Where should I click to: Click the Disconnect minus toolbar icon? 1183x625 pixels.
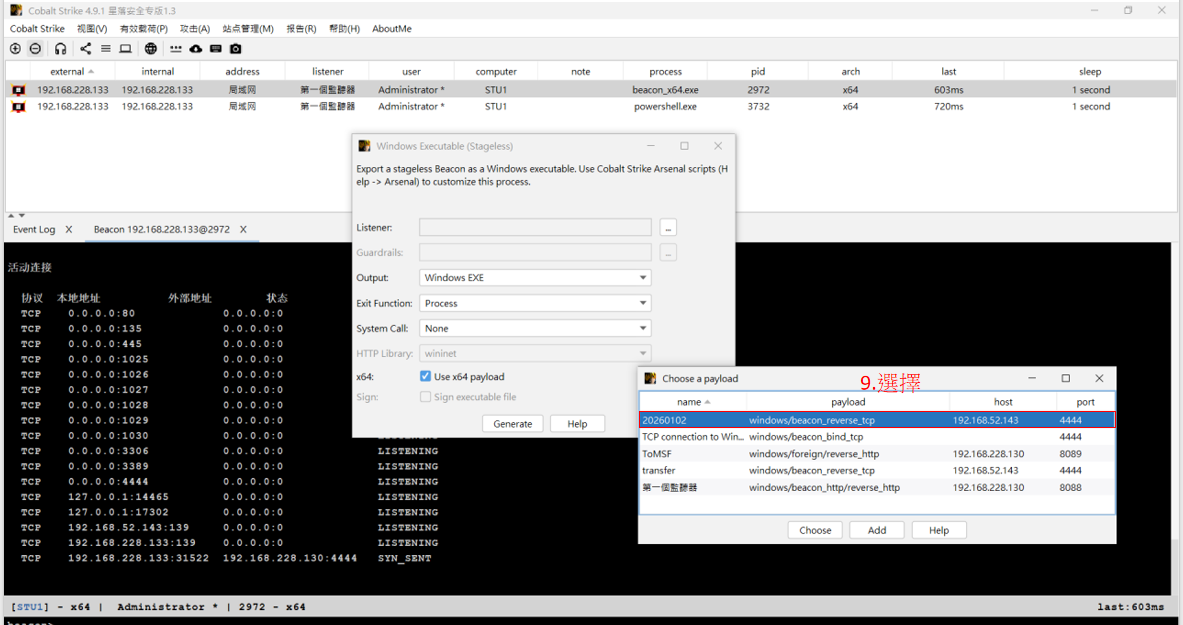pos(35,48)
